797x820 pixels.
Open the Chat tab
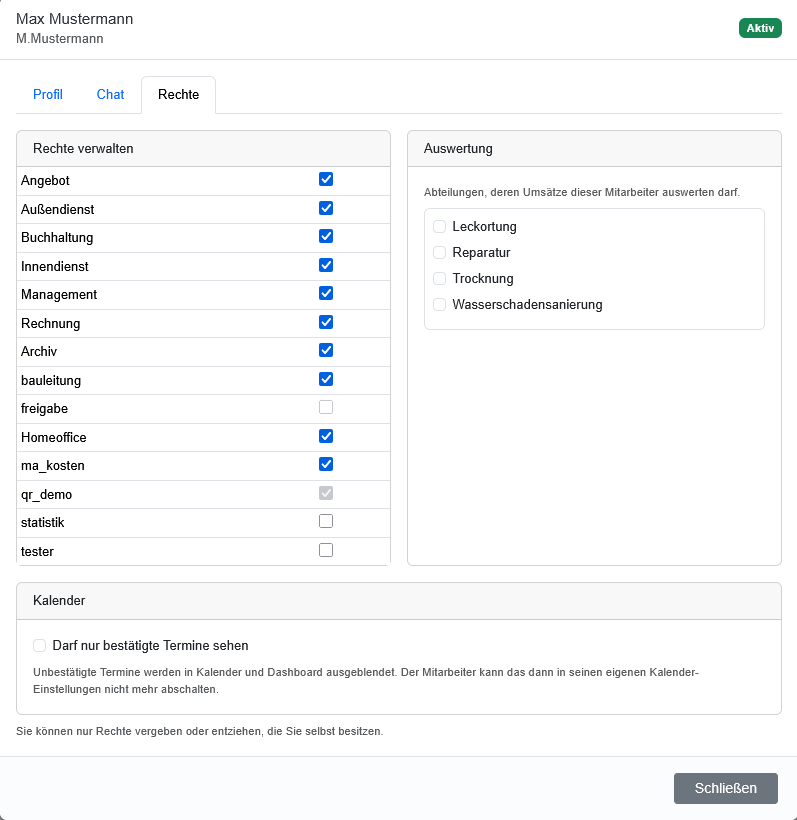click(x=110, y=95)
